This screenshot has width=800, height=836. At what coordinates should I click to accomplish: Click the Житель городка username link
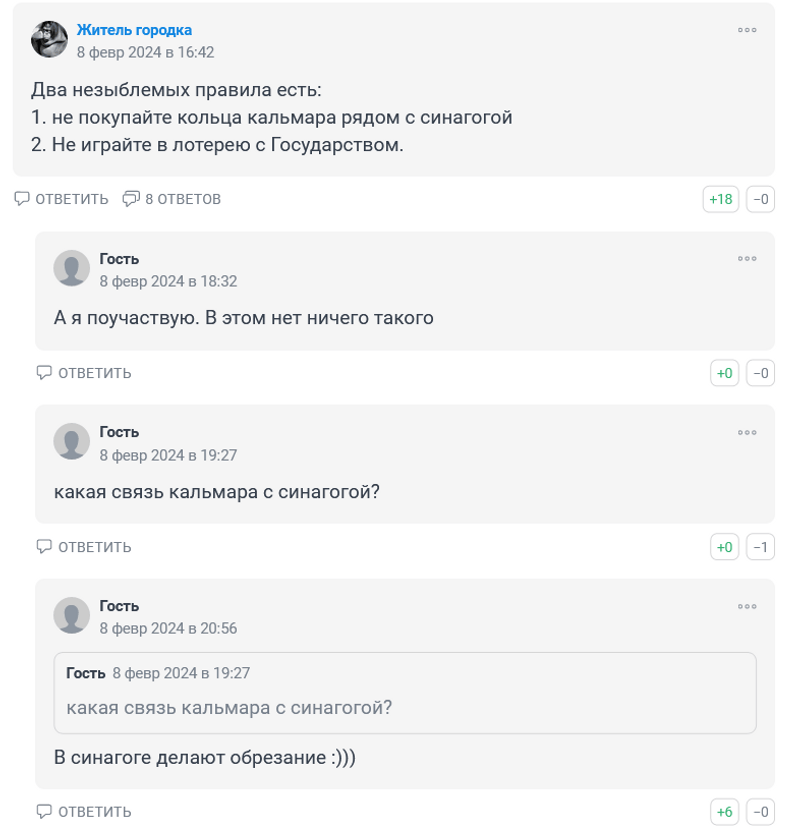click(134, 30)
